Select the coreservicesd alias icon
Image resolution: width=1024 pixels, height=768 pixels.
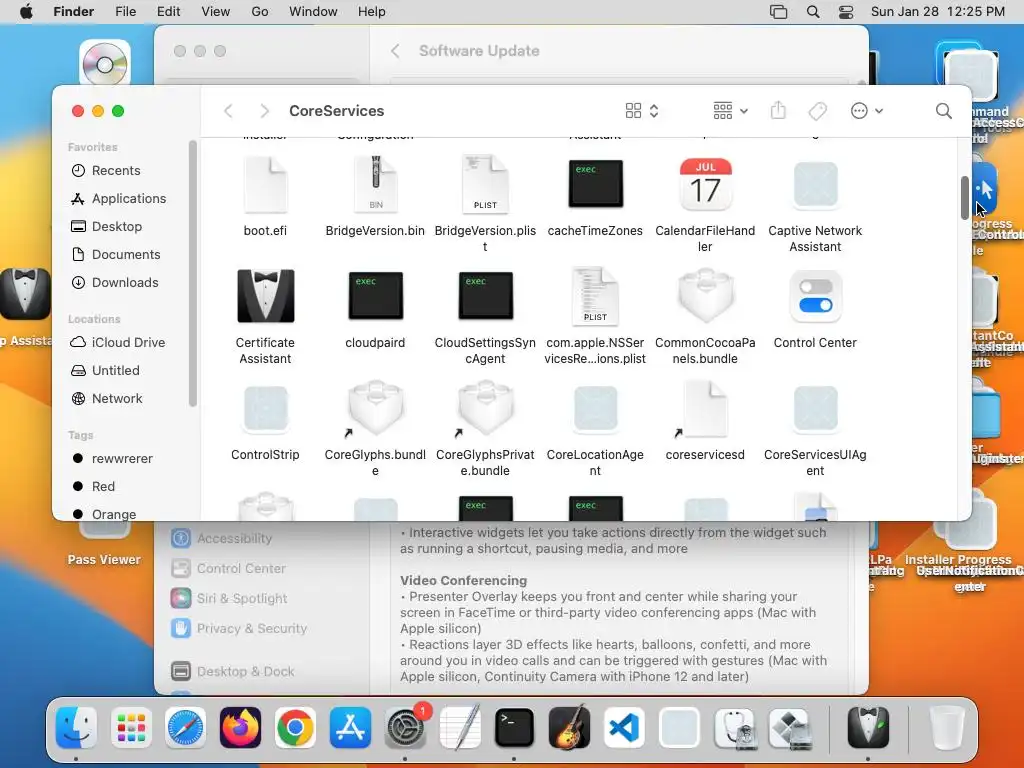pos(705,409)
